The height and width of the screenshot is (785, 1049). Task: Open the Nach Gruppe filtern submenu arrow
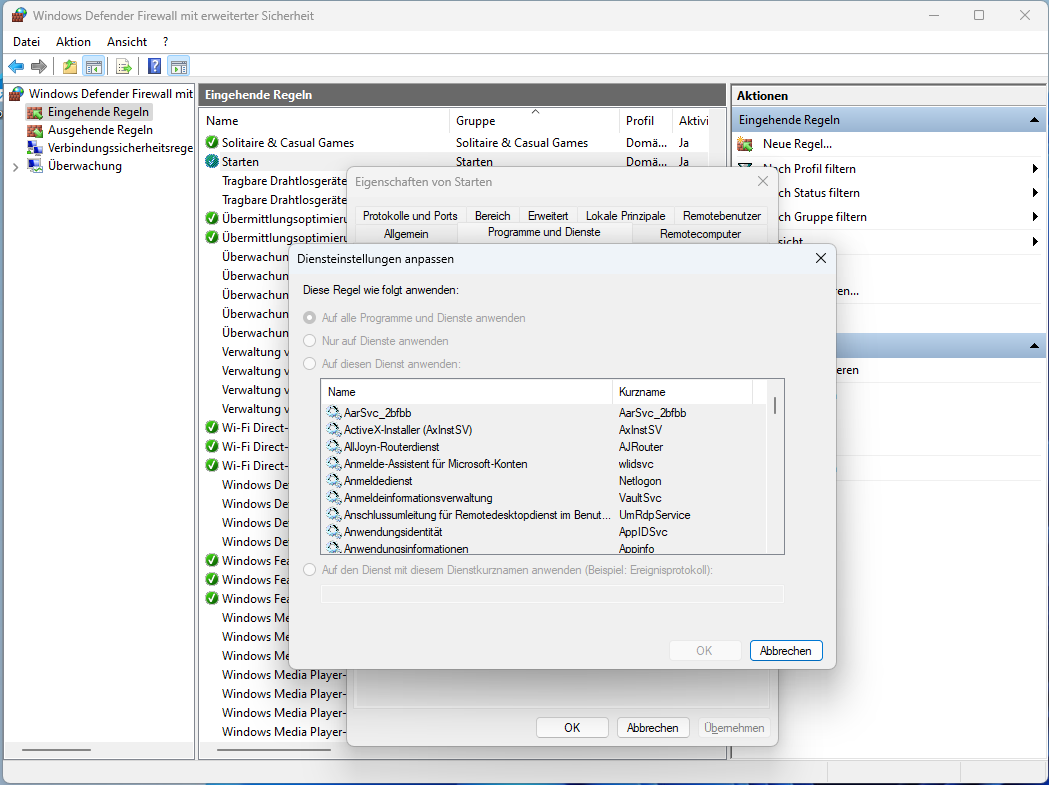[x=1035, y=217]
